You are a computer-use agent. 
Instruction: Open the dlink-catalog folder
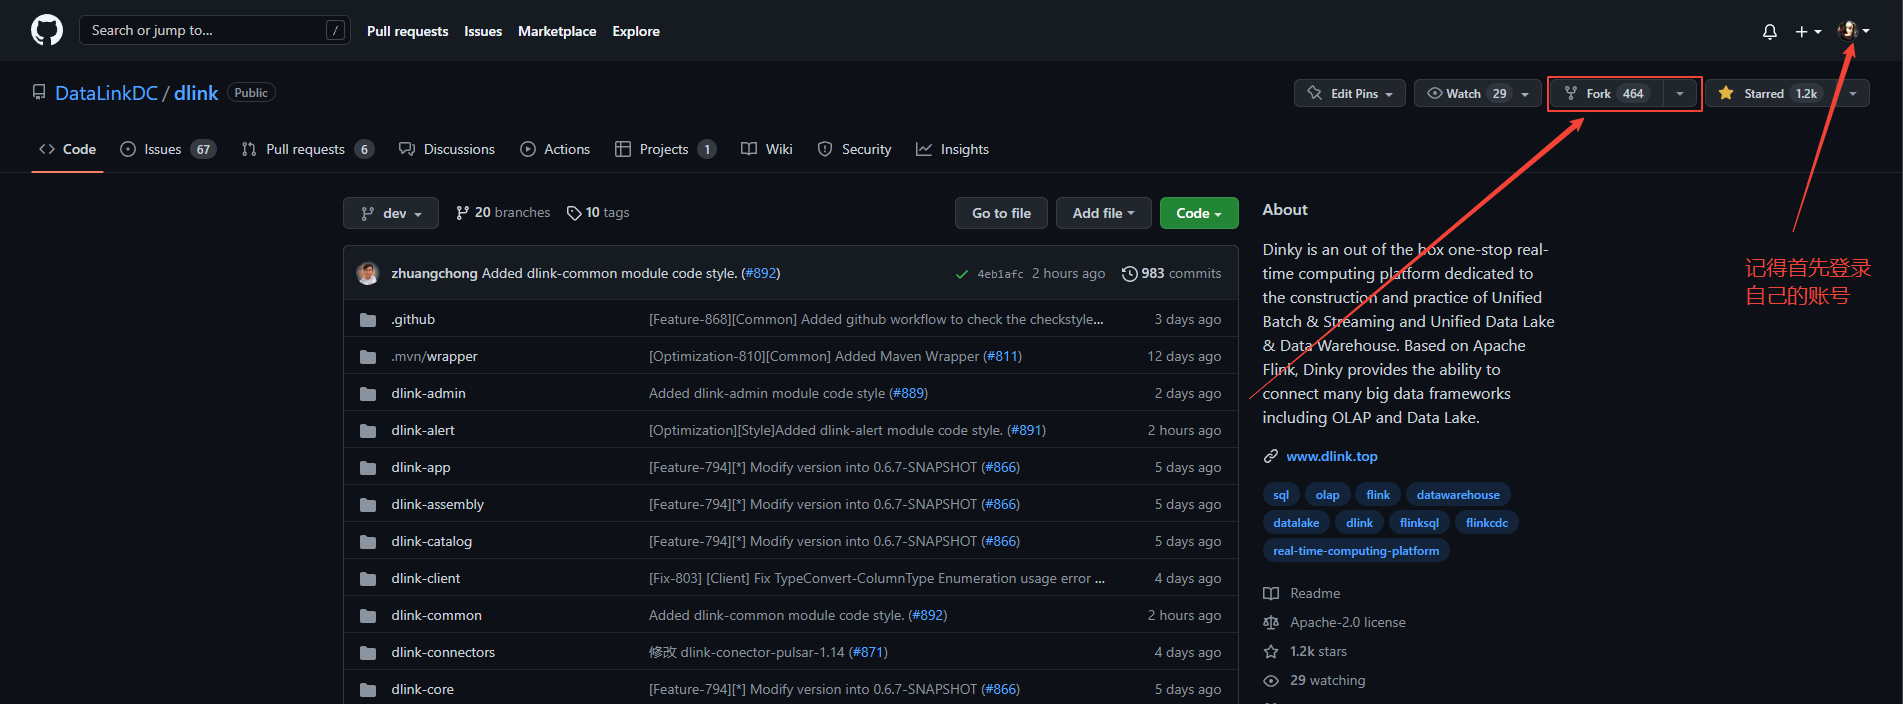tap(431, 541)
